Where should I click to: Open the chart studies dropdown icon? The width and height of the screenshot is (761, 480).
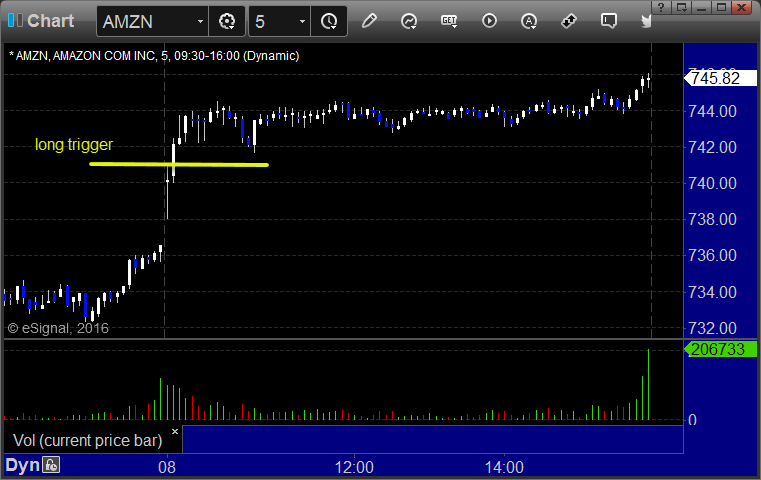tap(409, 21)
